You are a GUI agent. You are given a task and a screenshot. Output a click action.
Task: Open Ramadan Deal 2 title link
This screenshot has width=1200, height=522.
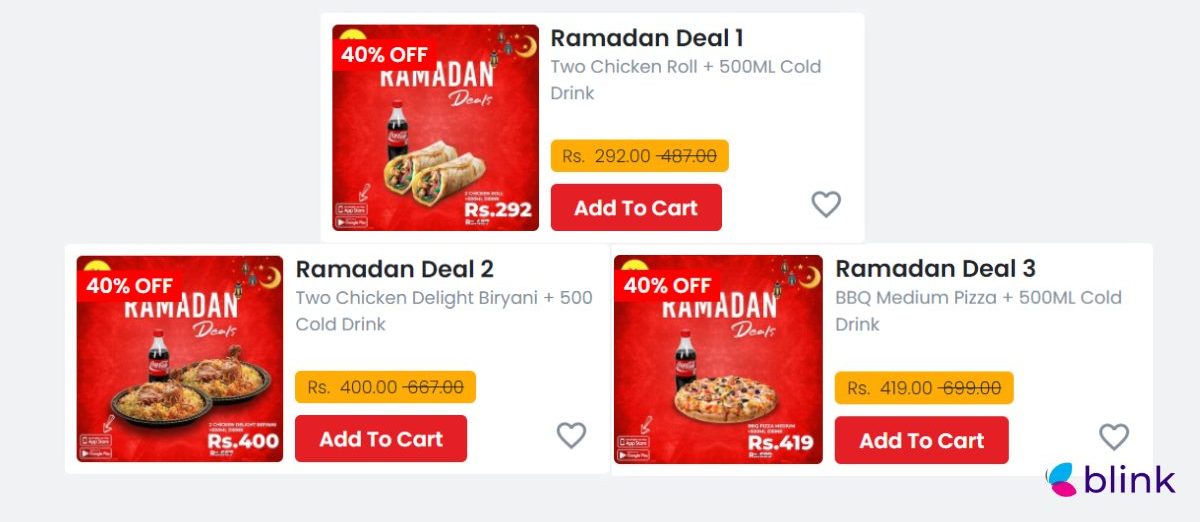(x=394, y=269)
